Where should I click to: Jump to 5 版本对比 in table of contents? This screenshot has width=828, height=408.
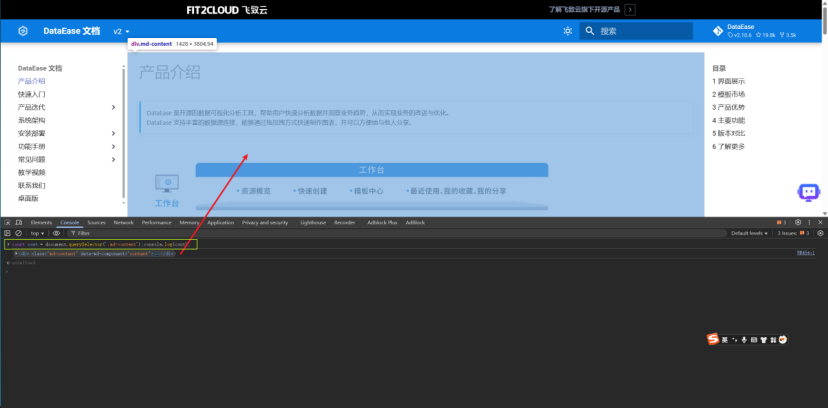pyautogui.click(x=729, y=133)
